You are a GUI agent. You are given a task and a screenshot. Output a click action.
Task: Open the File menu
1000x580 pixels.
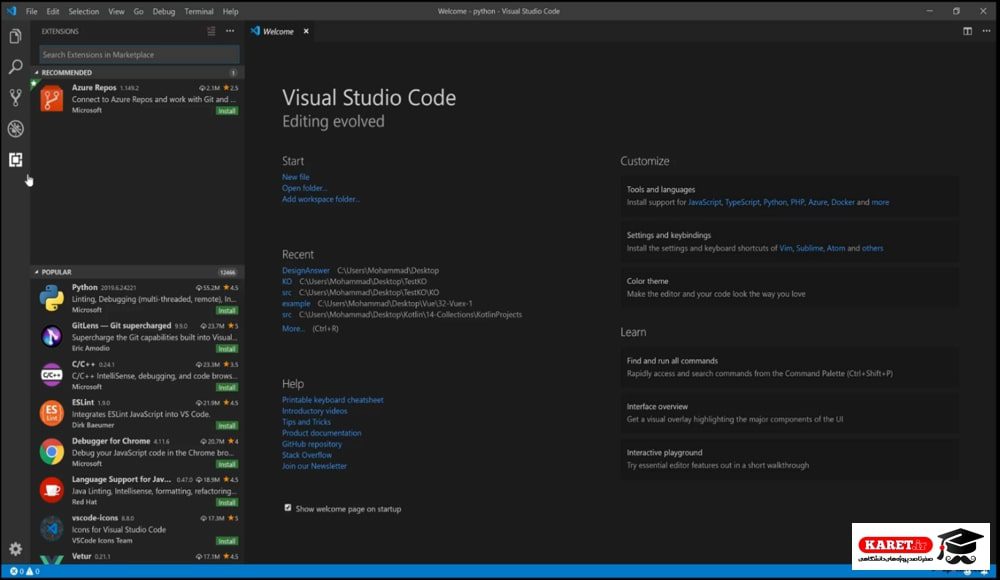(31, 11)
